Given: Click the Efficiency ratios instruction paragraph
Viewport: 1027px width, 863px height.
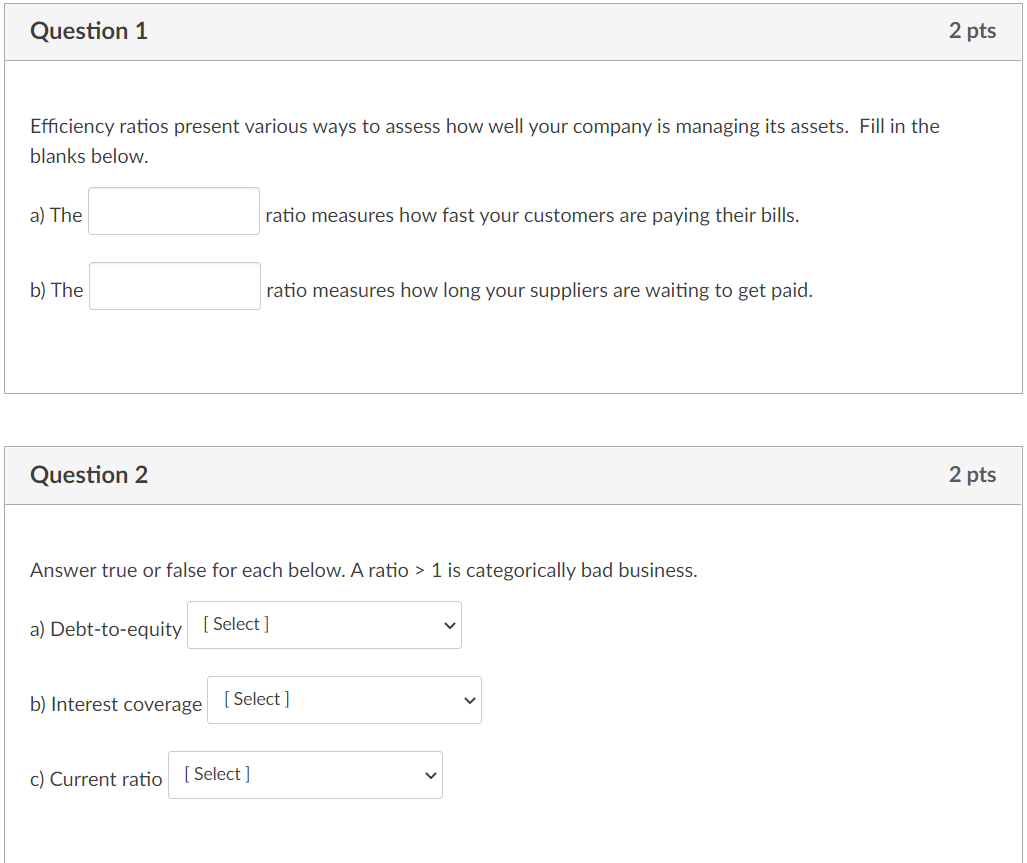Looking at the screenshot, I should coord(485,141).
